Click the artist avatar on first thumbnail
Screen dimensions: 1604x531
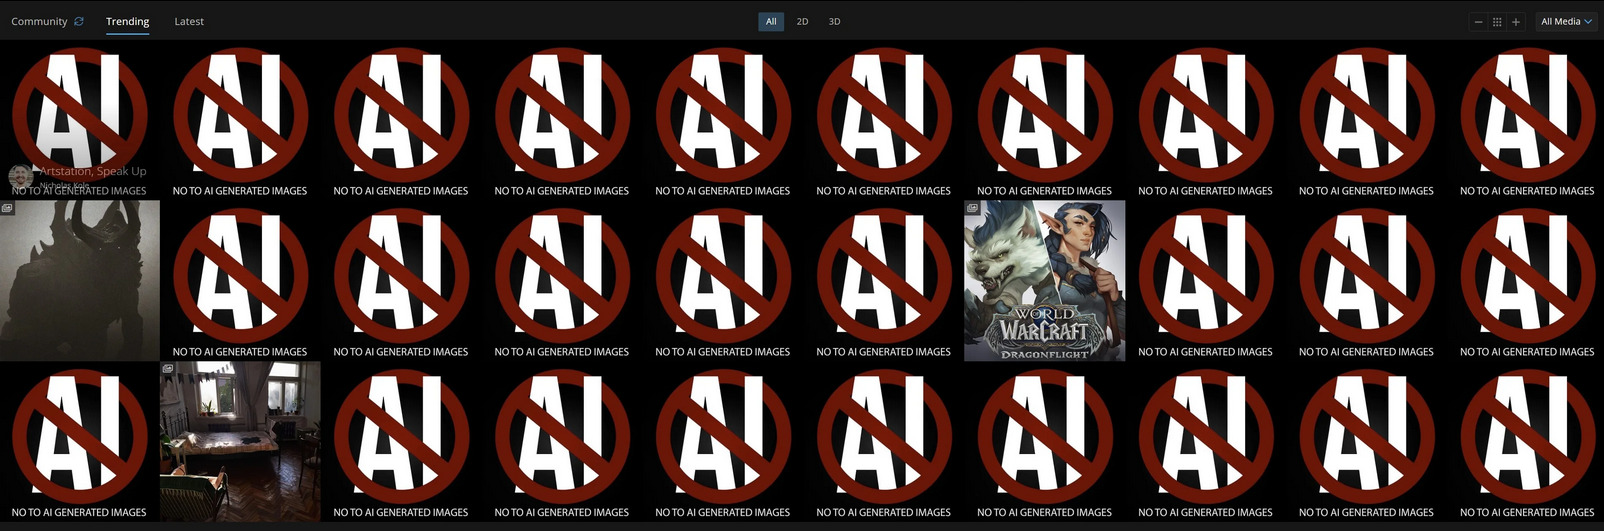click(x=20, y=177)
